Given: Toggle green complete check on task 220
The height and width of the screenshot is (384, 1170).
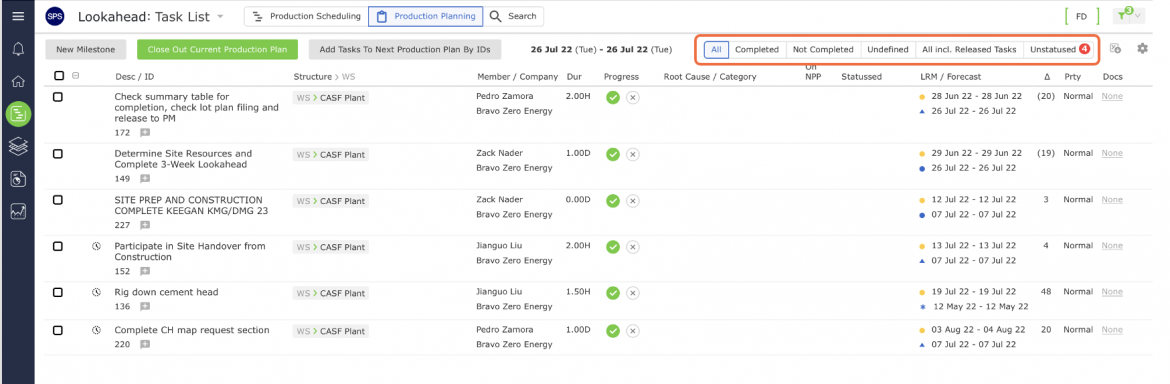Looking at the screenshot, I should click(x=613, y=330).
